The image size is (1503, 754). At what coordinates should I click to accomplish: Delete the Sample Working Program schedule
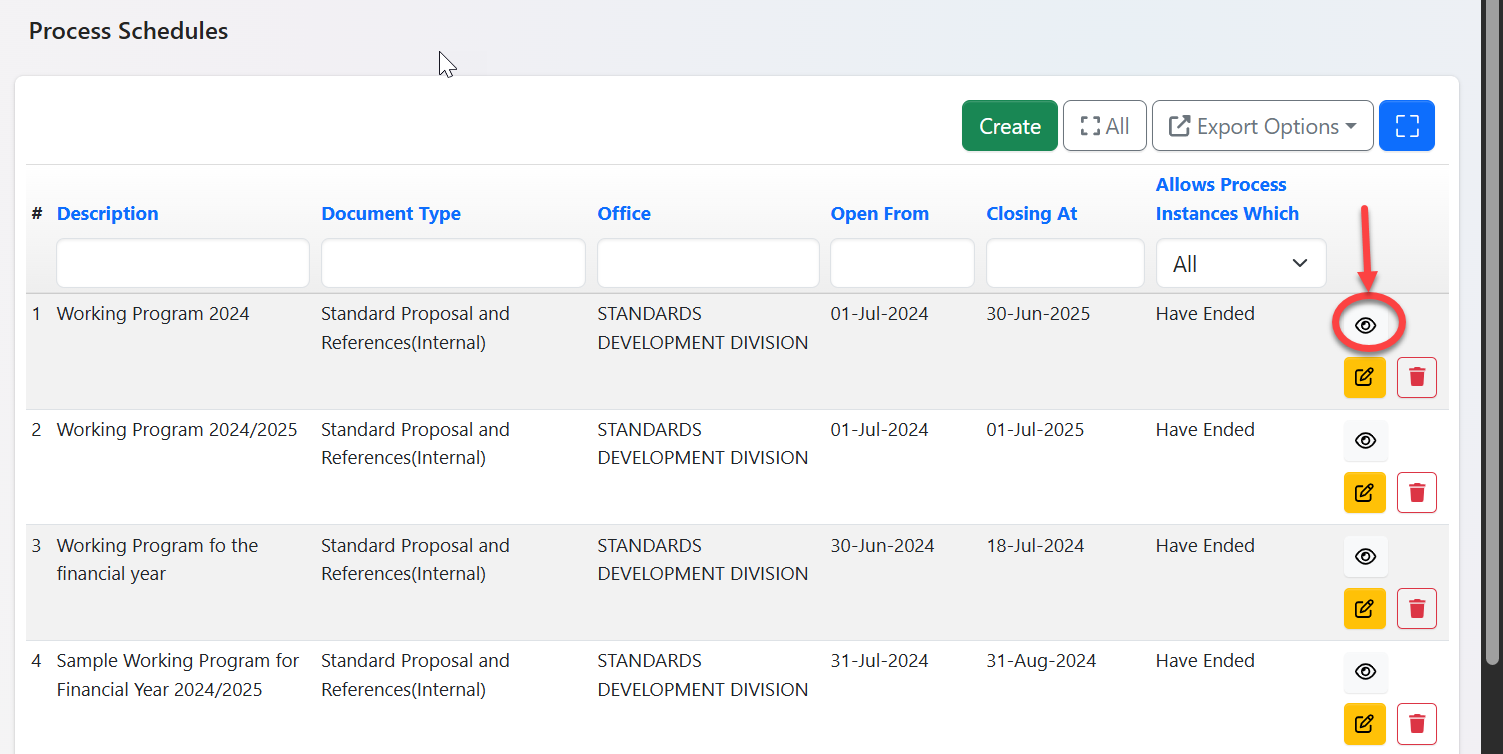[x=1416, y=723]
